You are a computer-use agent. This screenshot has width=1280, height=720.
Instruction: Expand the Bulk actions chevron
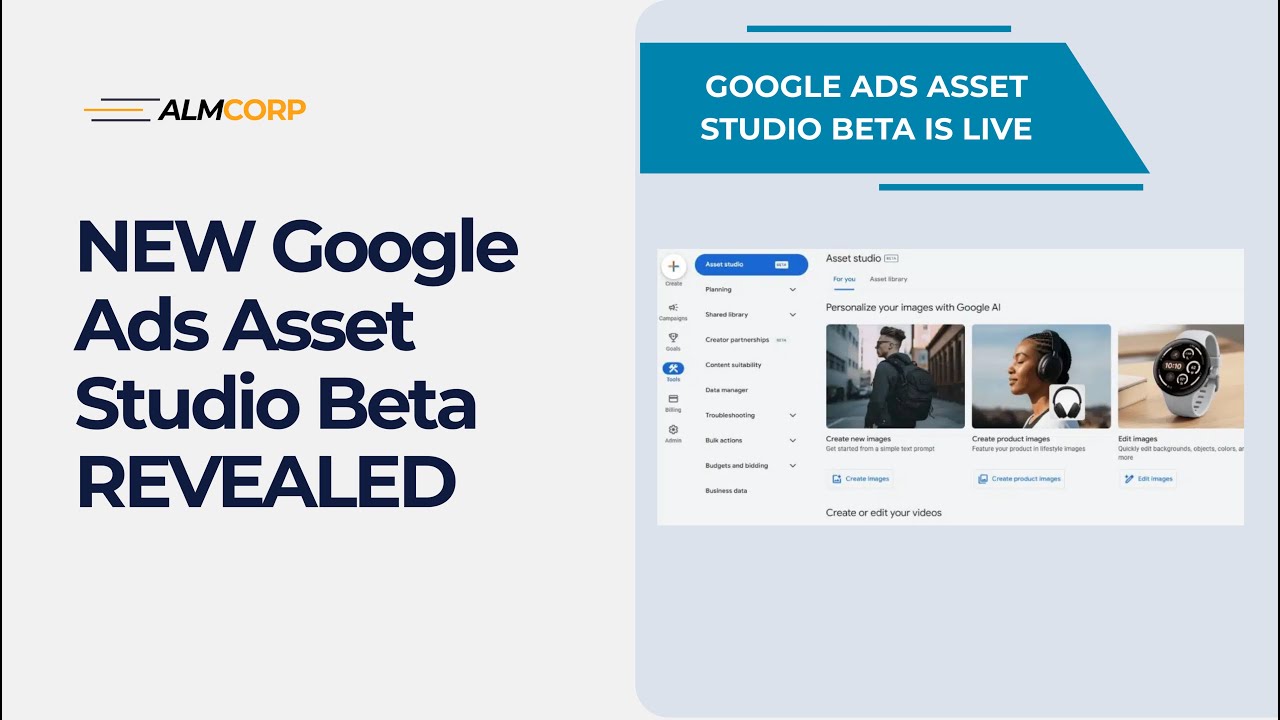pos(793,440)
